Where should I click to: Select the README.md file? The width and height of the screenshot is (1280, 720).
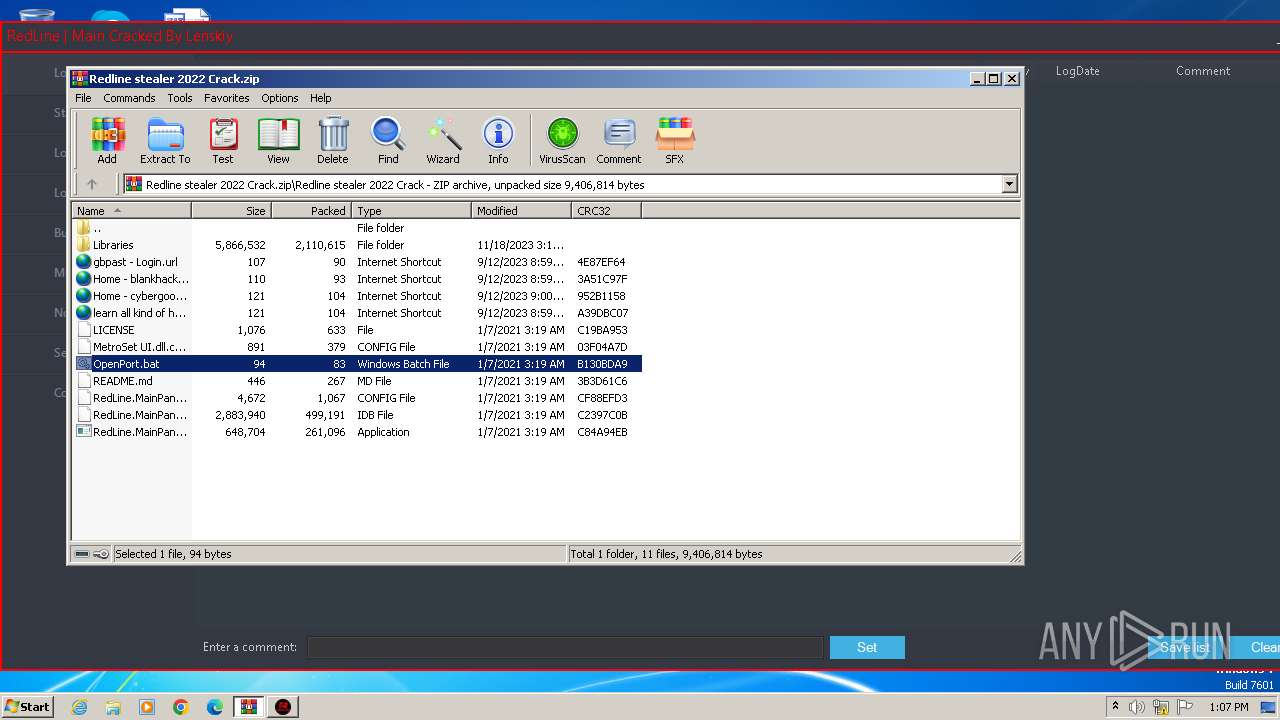358,381
